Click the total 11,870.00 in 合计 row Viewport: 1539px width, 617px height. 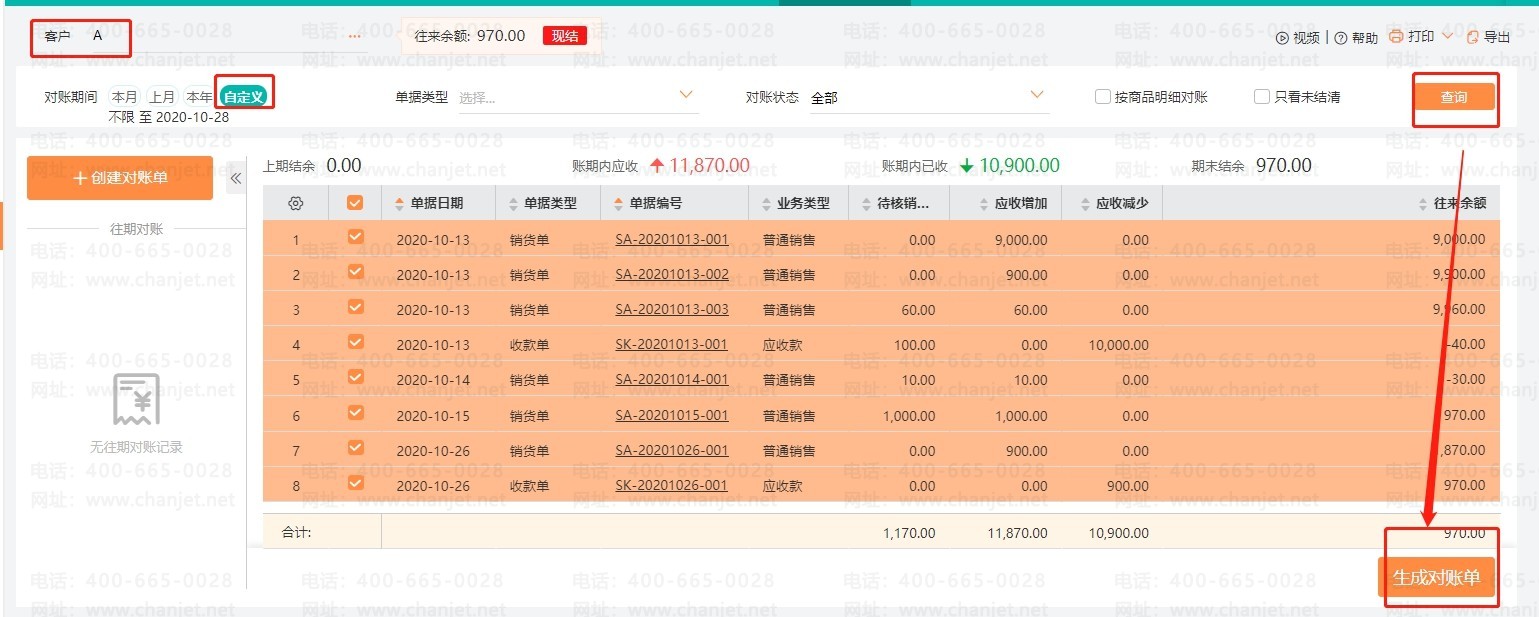[1017, 533]
